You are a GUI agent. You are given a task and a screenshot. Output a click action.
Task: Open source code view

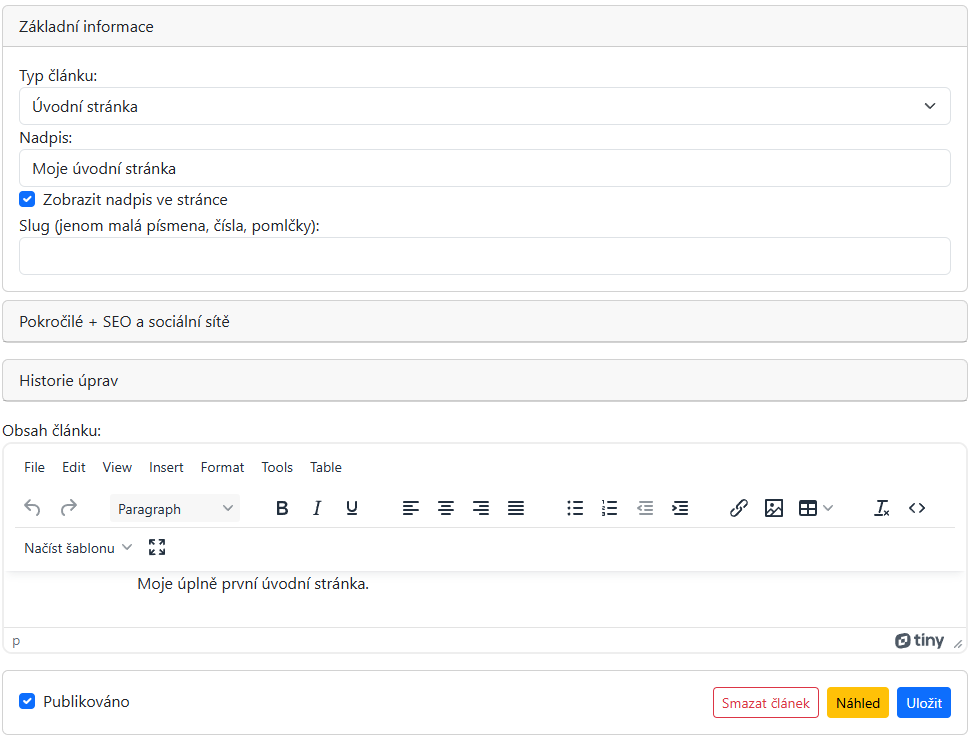pos(917,508)
